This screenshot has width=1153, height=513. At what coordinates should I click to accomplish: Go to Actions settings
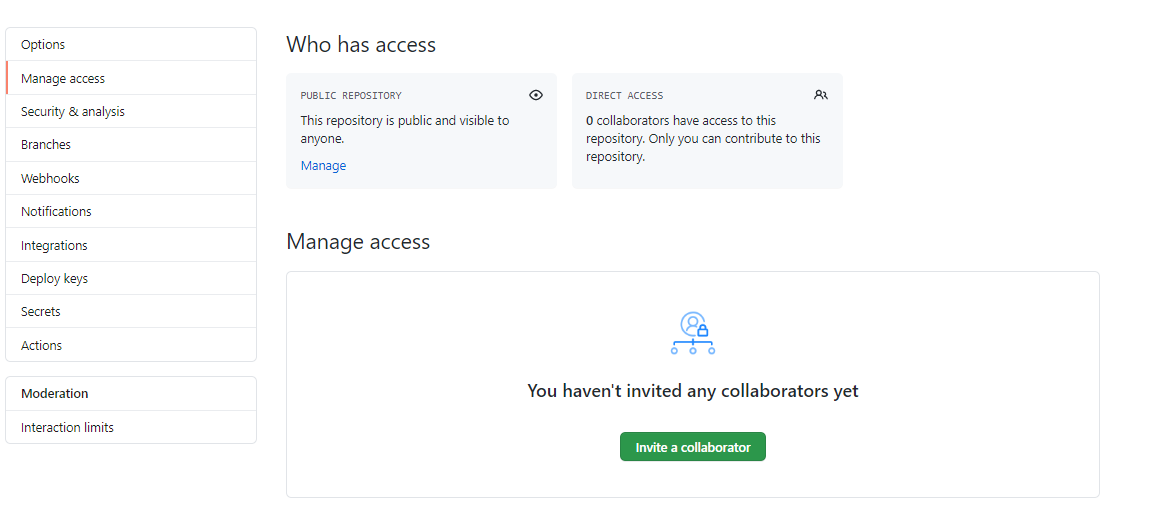(x=131, y=345)
